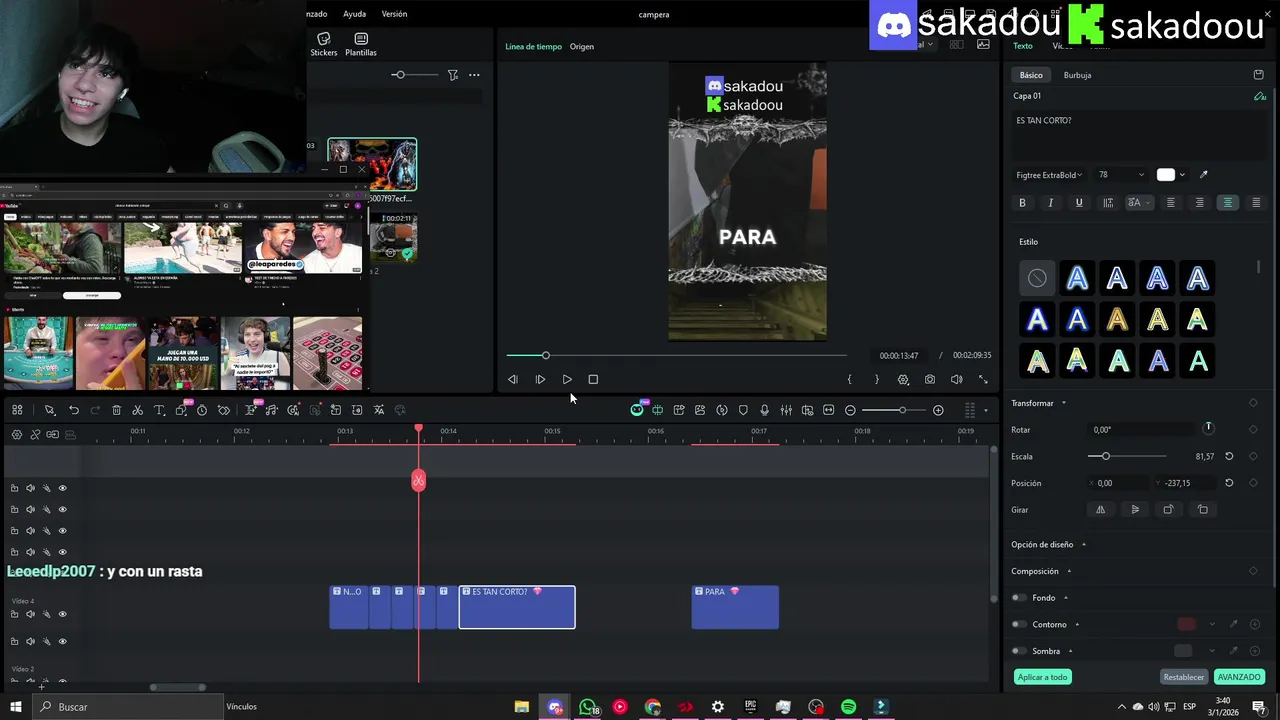1280x720 pixels.
Task: Open the filter icon in media panel
Action: (x=453, y=75)
